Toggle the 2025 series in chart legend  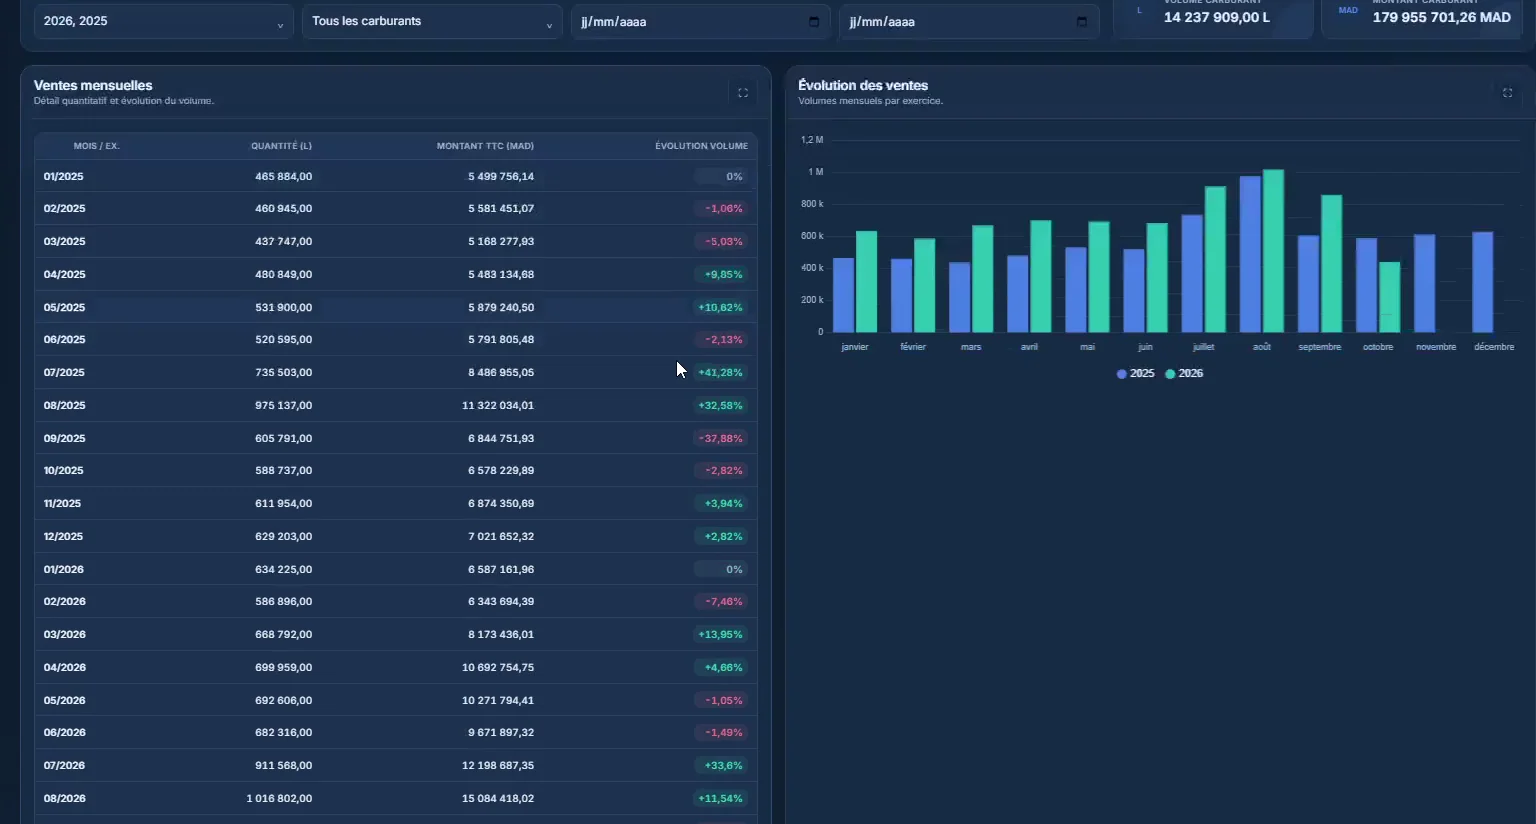click(1135, 373)
